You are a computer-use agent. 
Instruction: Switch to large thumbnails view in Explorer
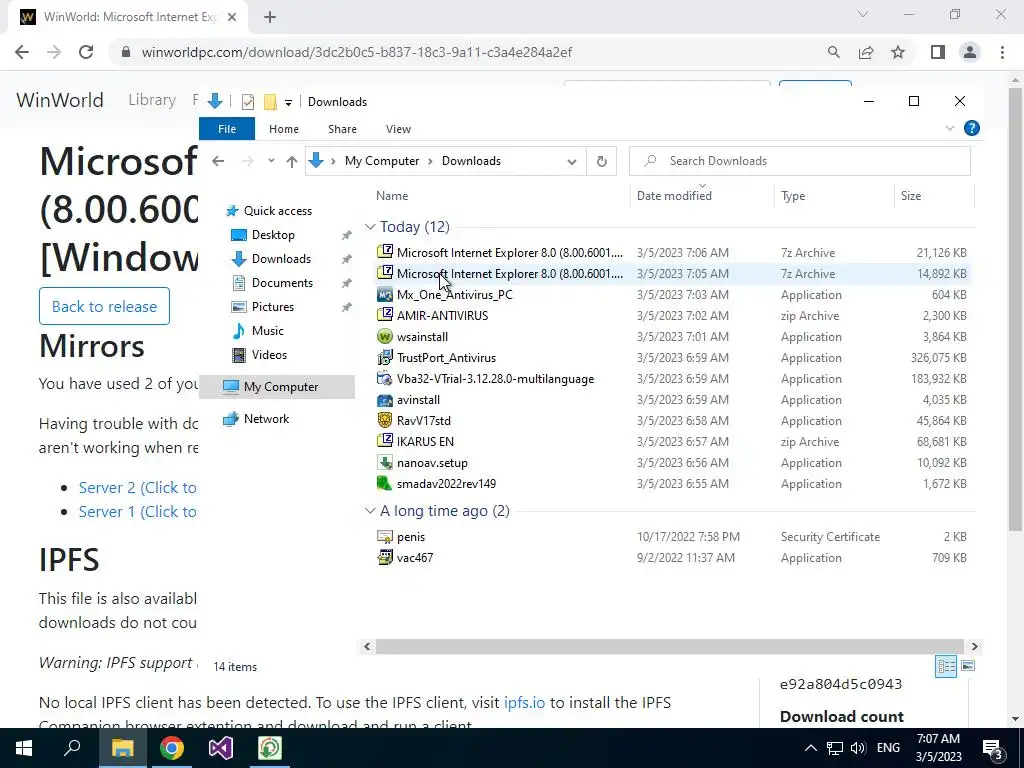968,666
